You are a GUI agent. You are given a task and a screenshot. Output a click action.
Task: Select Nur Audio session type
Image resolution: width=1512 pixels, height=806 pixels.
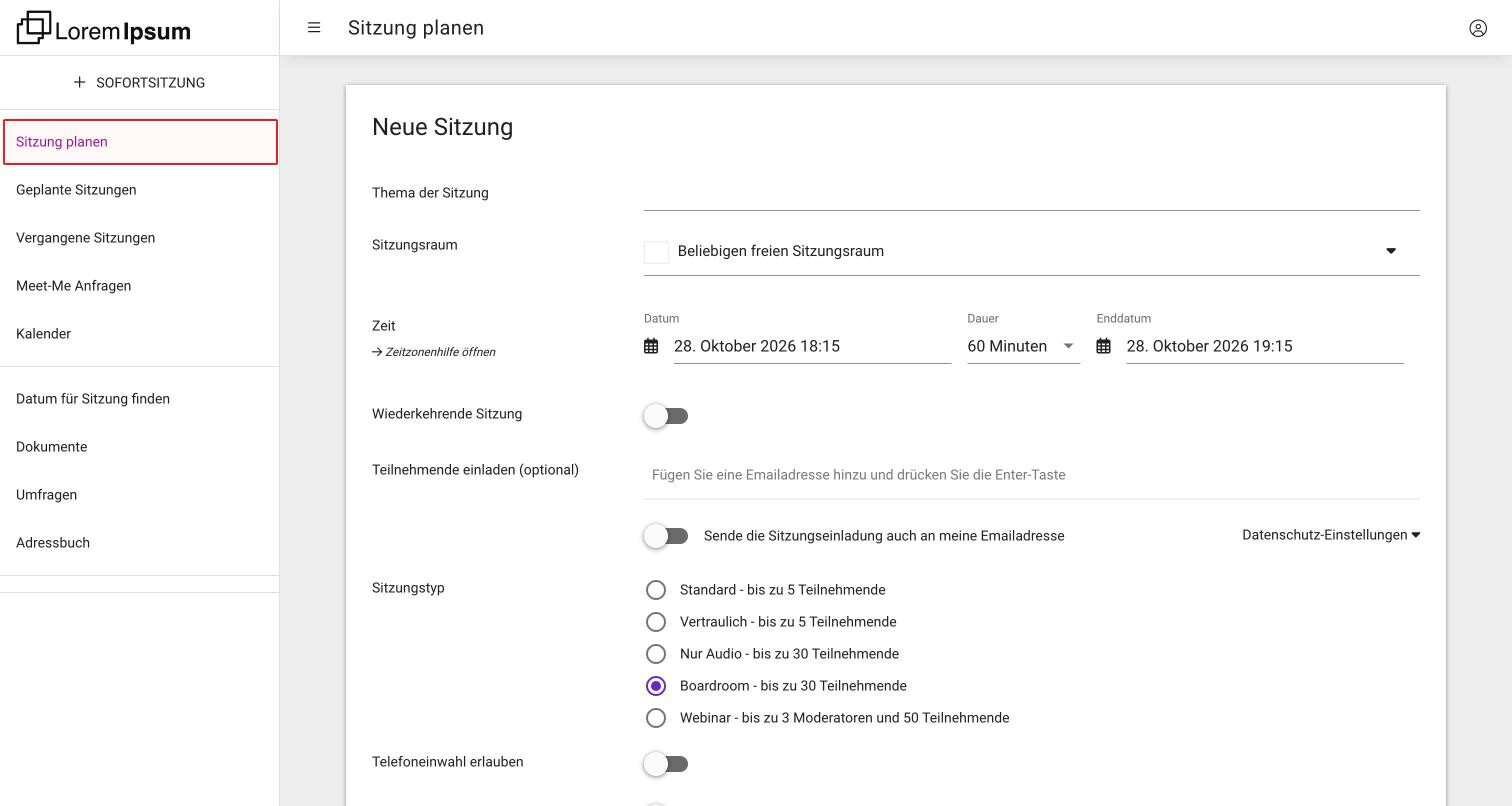[656, 654]
